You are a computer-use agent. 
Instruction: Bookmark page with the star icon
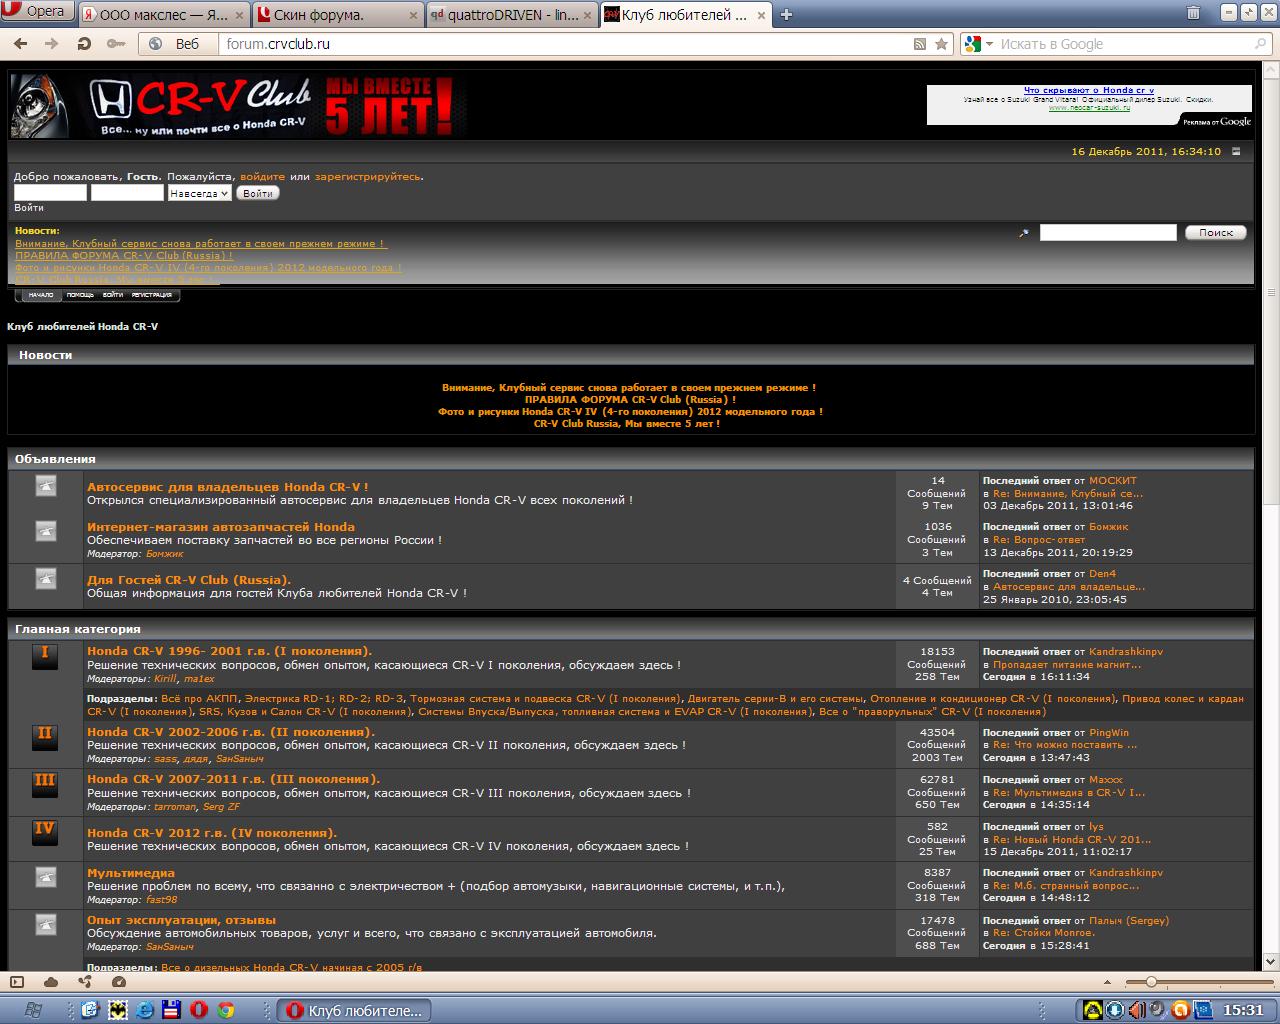[x=941, y=44]
